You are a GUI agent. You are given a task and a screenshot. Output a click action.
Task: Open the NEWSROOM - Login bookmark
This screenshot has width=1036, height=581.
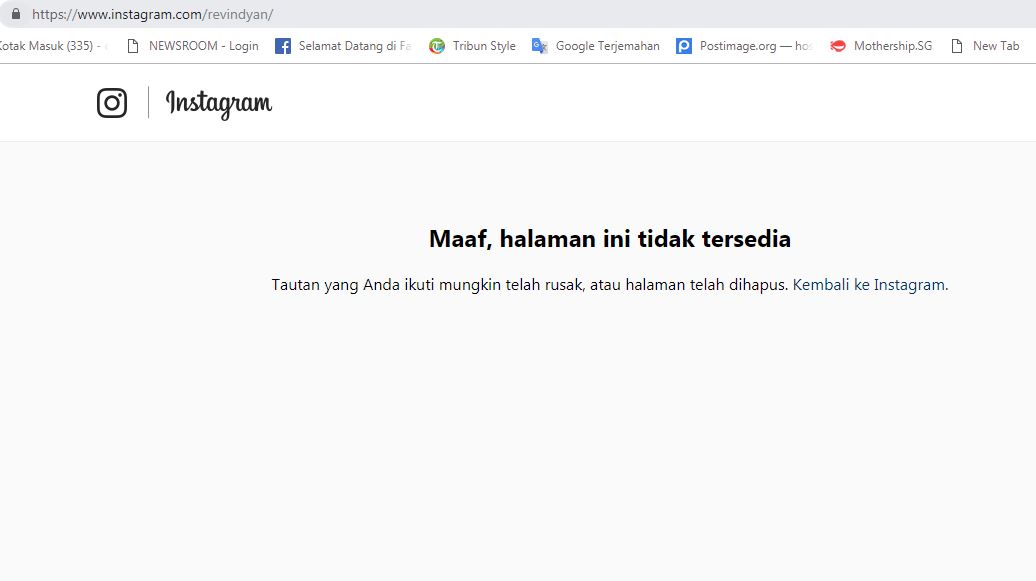tap(192, 46)
